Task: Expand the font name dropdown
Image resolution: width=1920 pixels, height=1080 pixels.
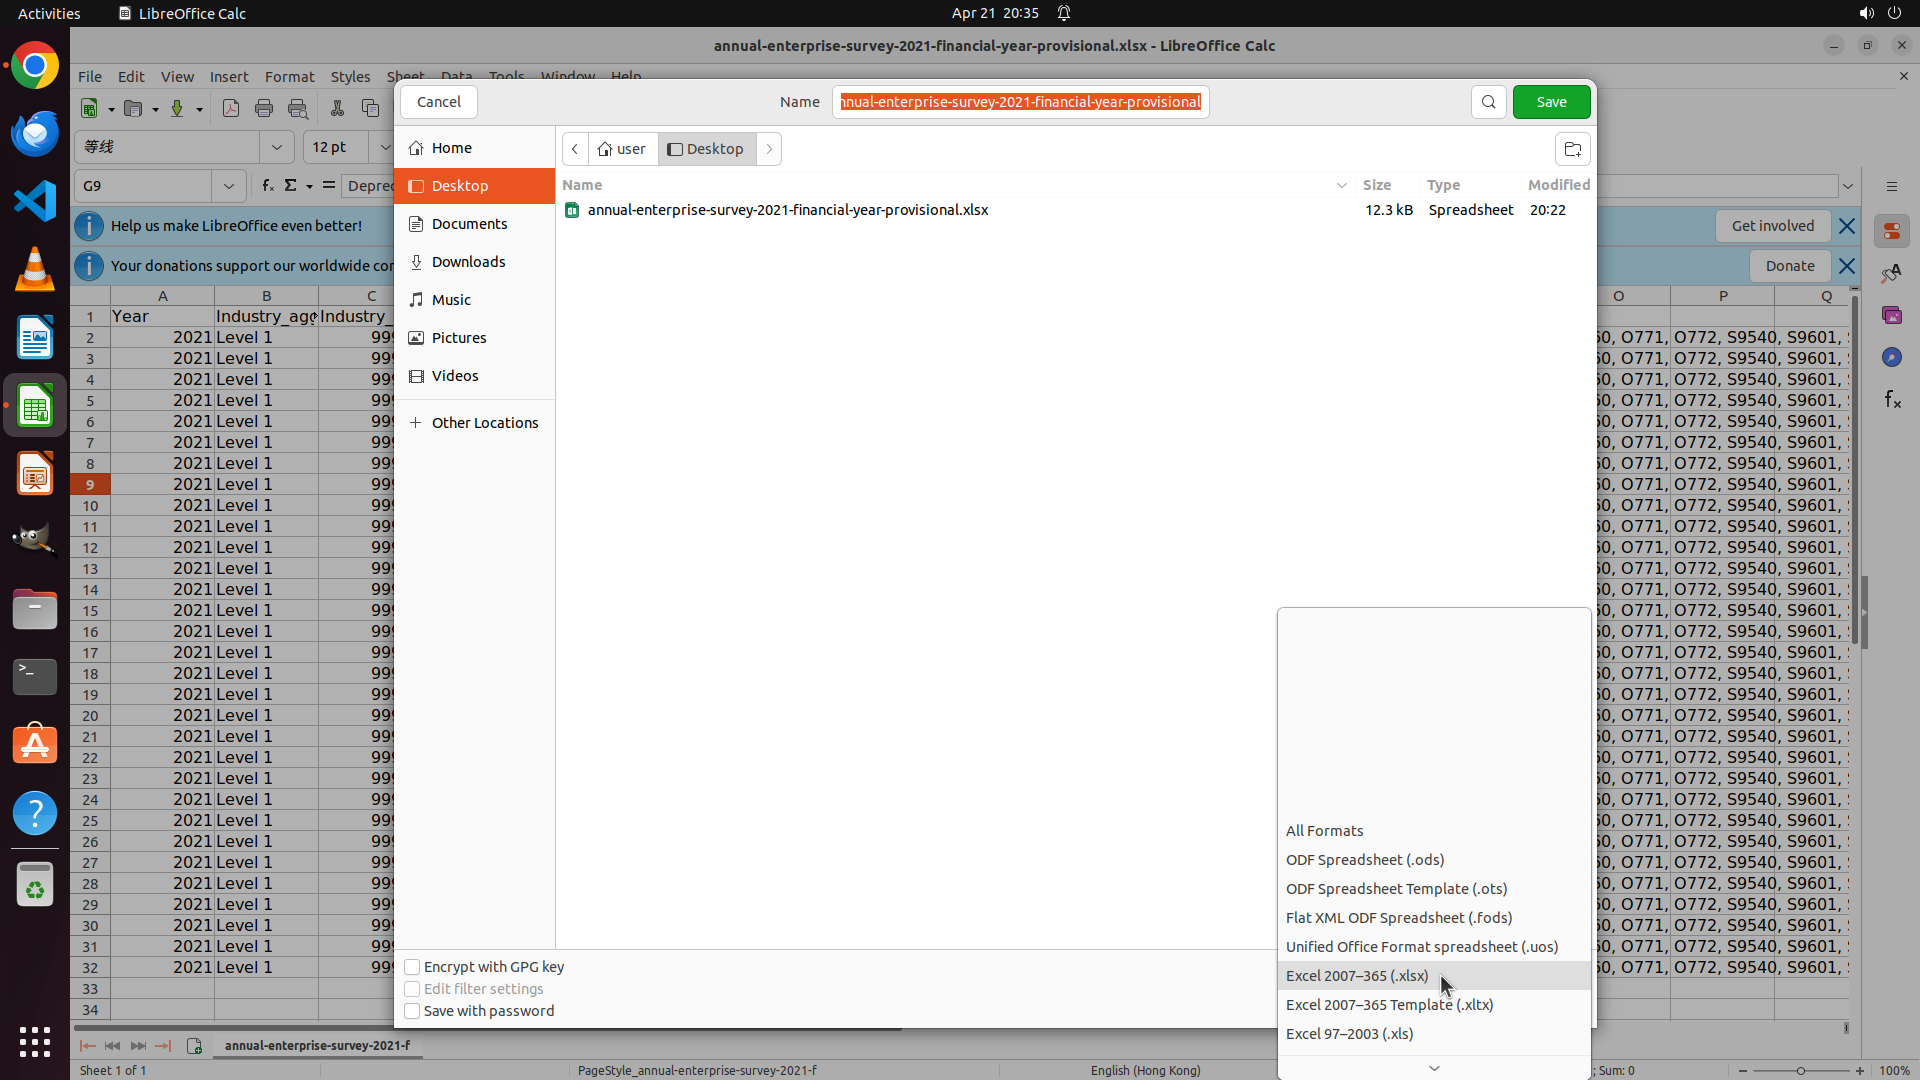Action: (x=277, y=147)
